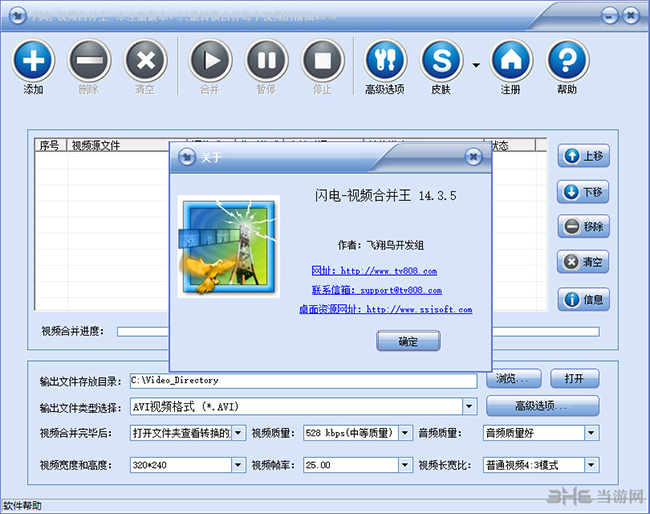Screen dimensions: 650x514
Task: Confirm the About dialog with 确定
Action: pyautogui.click(x=408, y=341)
